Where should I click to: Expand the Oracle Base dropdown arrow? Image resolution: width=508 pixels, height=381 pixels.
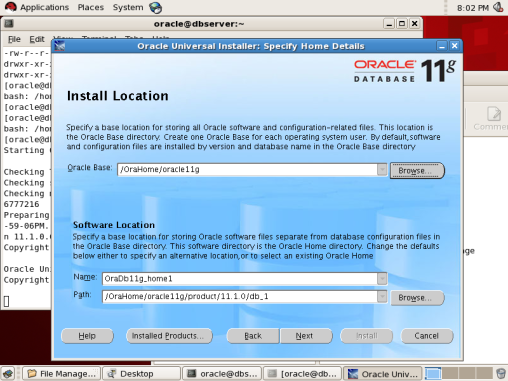382,169
